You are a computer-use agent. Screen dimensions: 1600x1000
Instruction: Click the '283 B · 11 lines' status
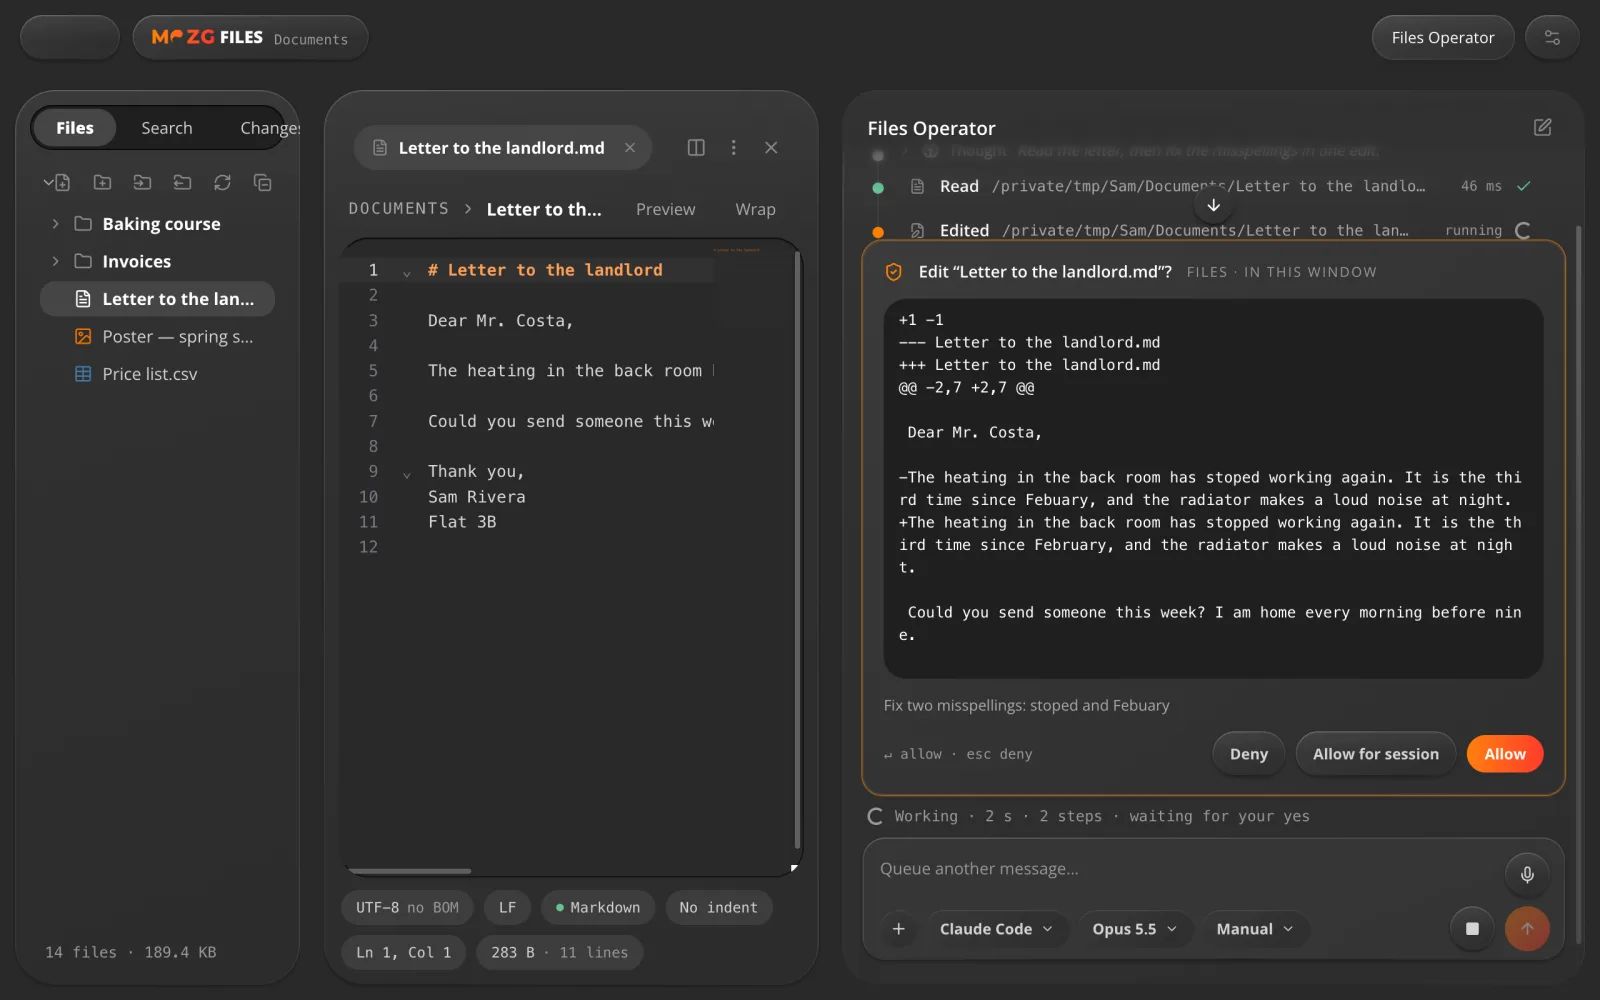pos(559,952)
